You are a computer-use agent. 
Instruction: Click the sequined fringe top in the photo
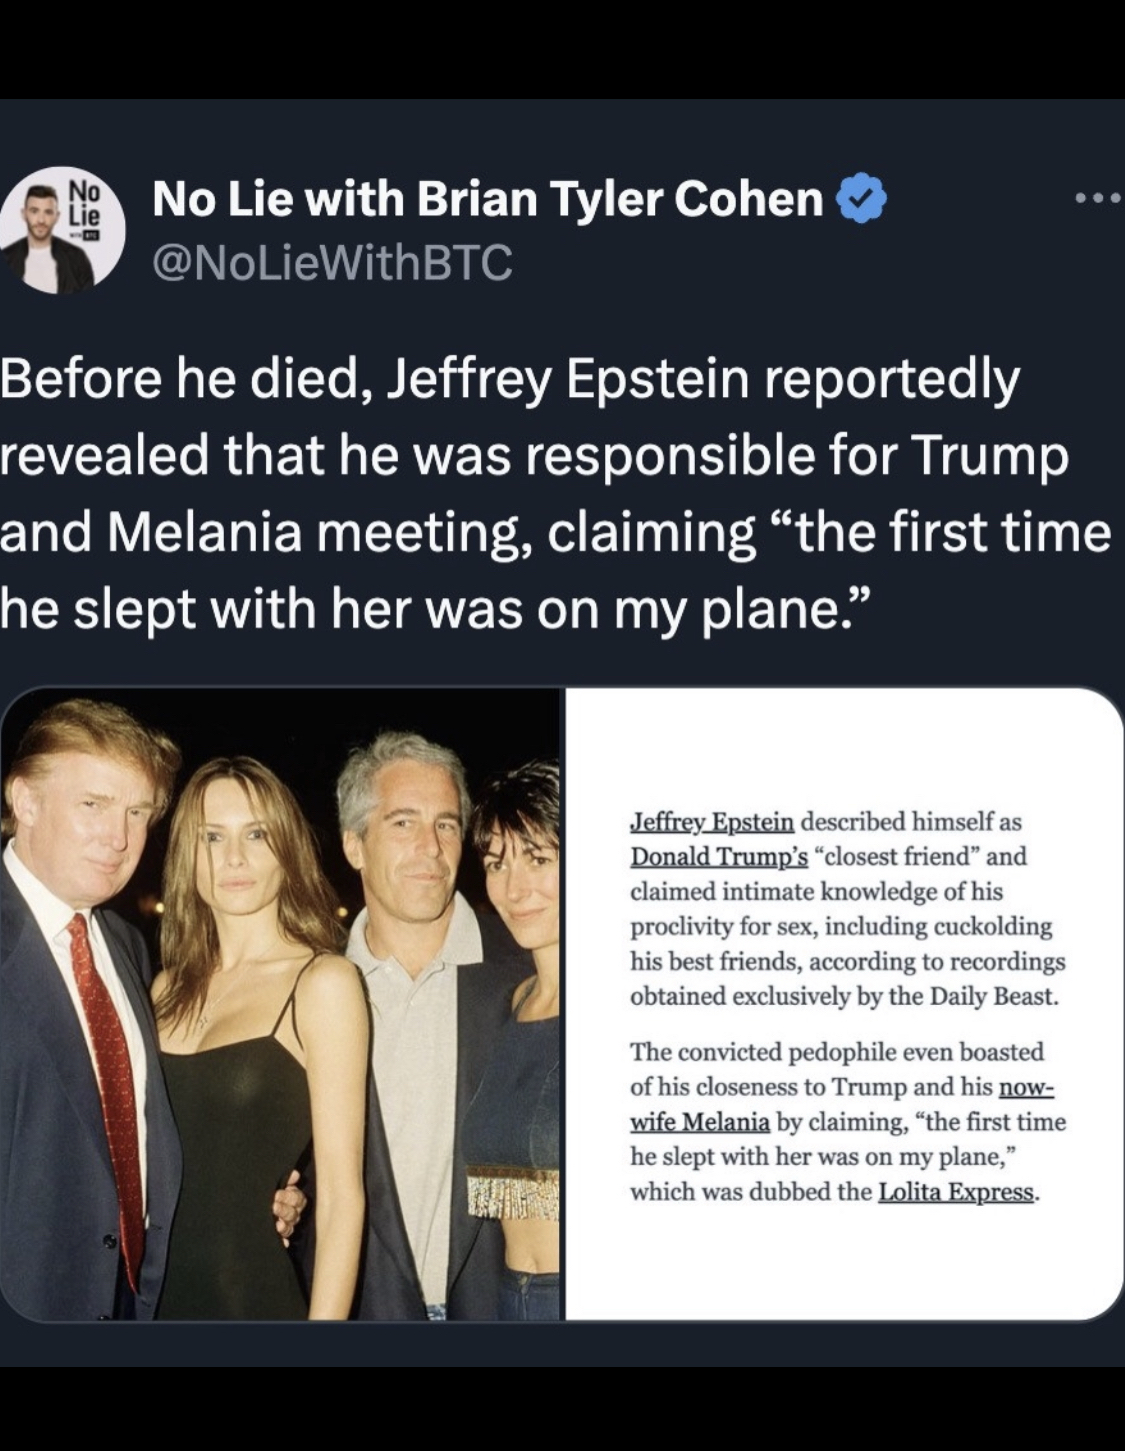[512, 1192]
